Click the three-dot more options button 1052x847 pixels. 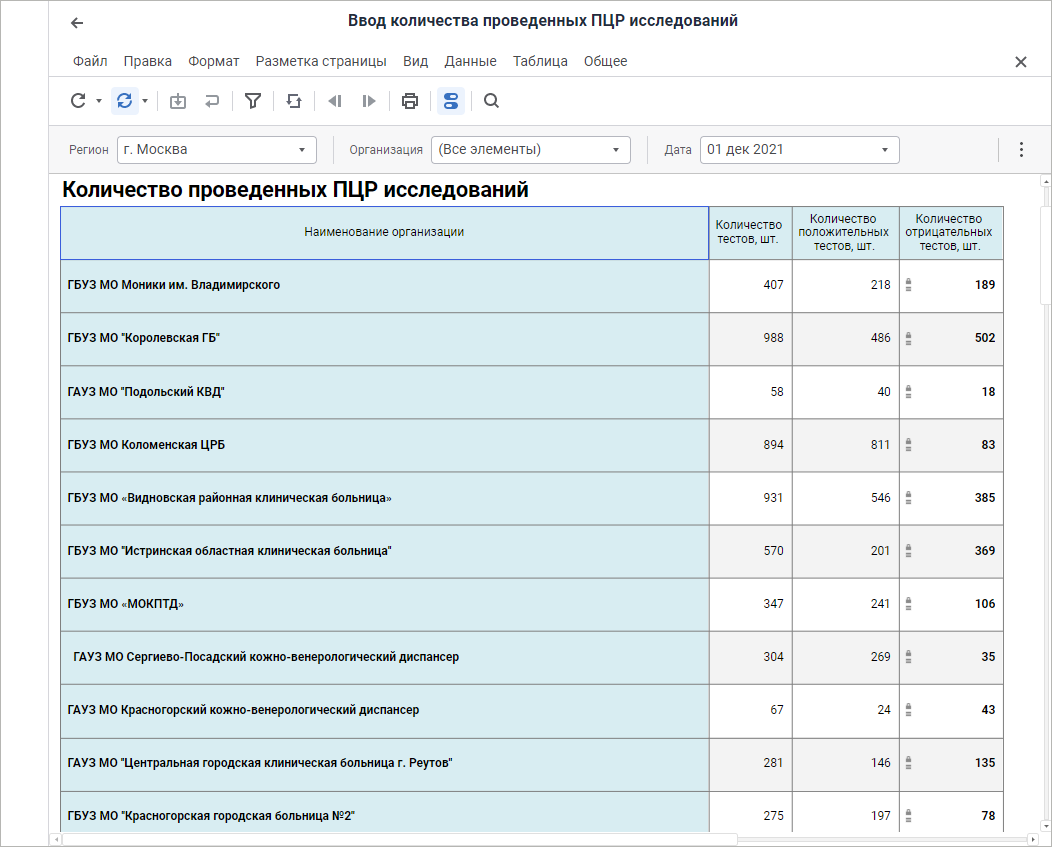pos(1021,150)
